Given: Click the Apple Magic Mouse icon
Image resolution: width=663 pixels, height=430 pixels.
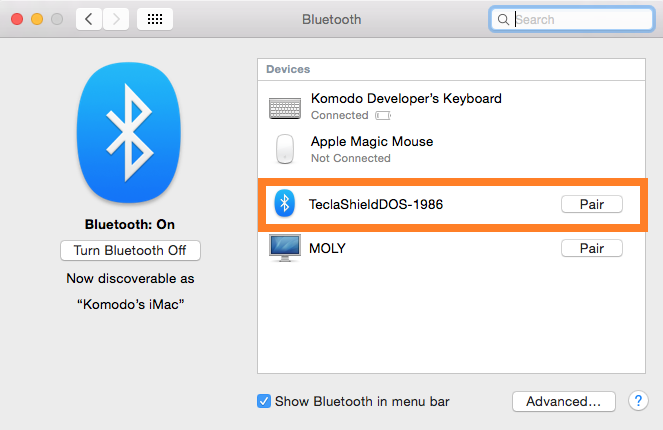Looking at the screenshot, I should point(285,149).
